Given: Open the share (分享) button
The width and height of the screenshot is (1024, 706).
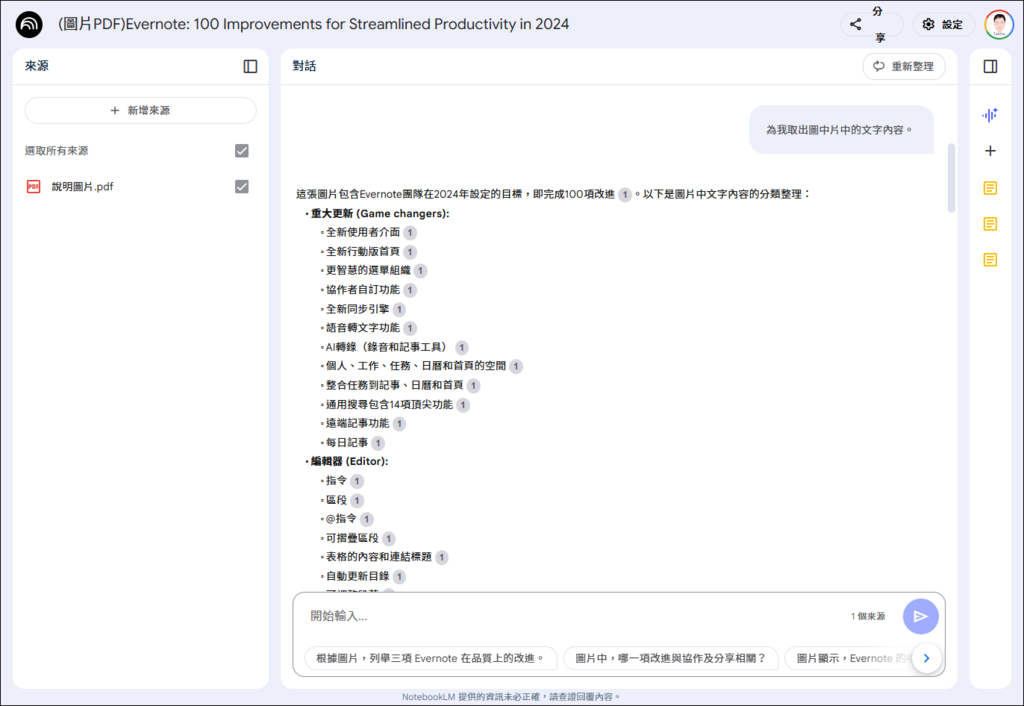Looking at the screenshot, I should point(871,25).
